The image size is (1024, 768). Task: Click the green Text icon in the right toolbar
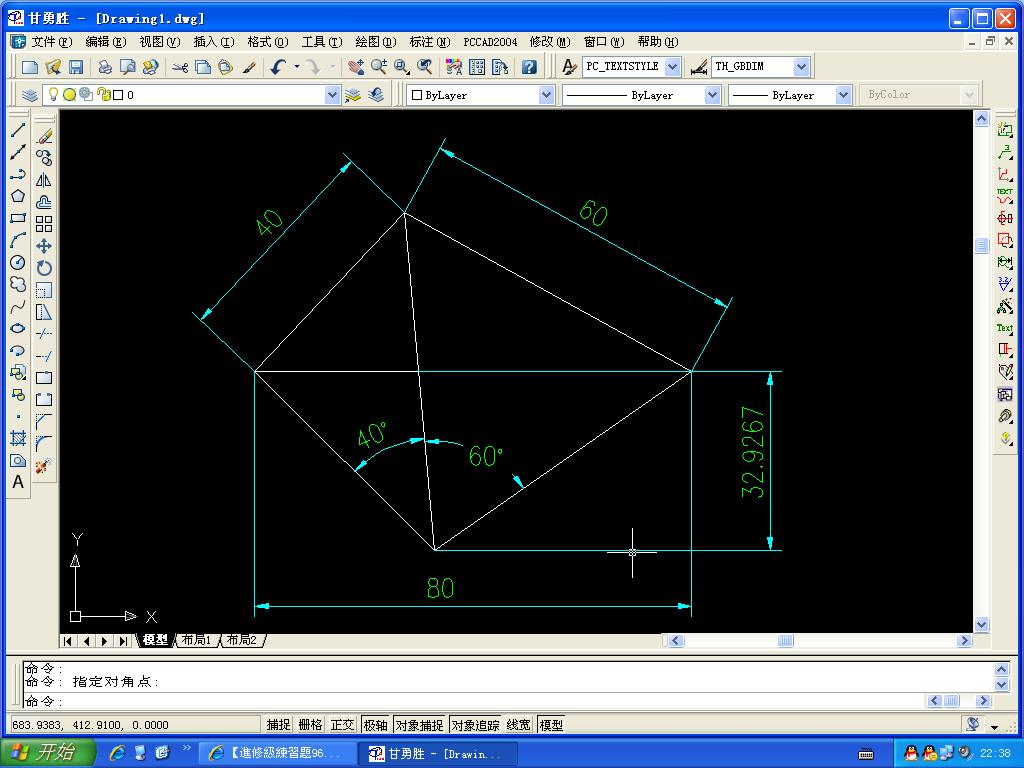(1005, 328)
